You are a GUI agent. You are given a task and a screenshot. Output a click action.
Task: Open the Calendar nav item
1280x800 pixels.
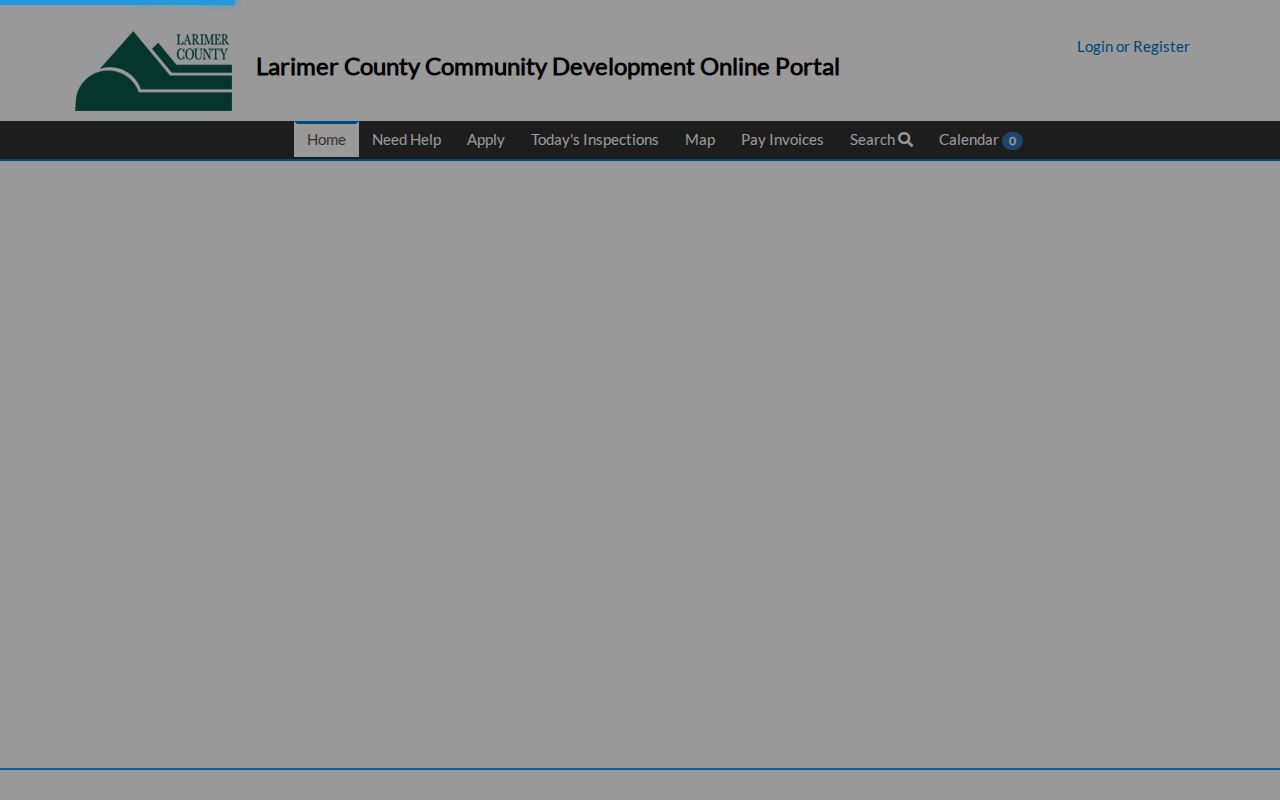[x=980, y=140]
